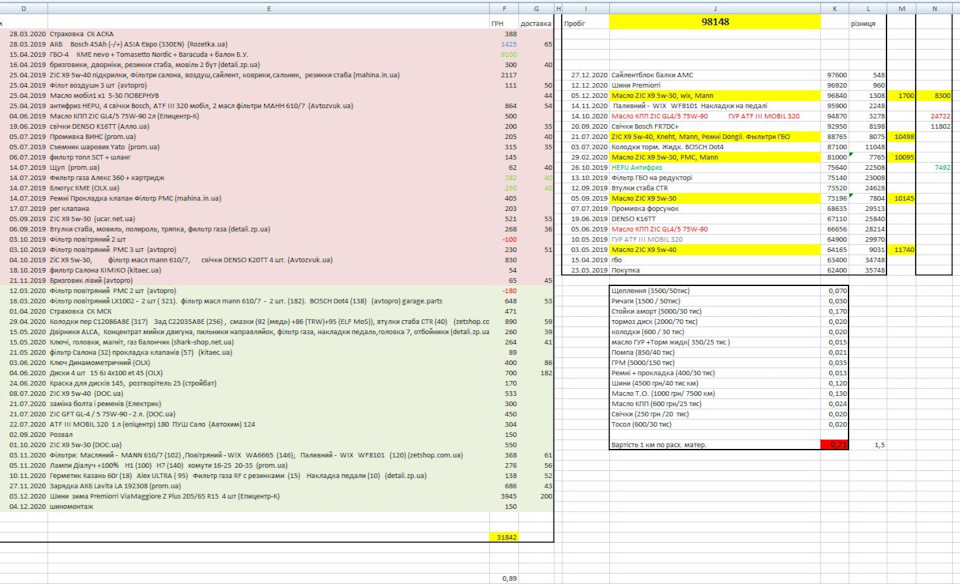Select column J header

(x=715, y=9)
